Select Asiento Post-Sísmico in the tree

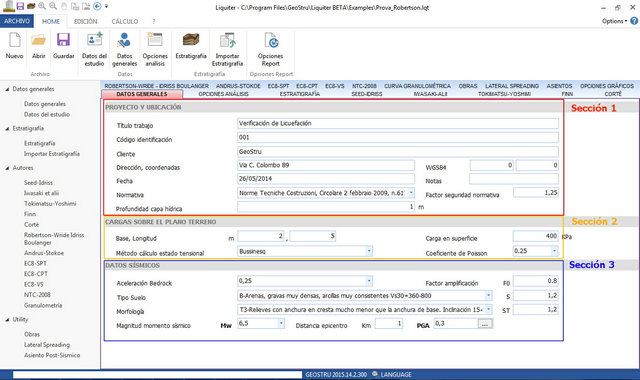[x=52, y=356]
